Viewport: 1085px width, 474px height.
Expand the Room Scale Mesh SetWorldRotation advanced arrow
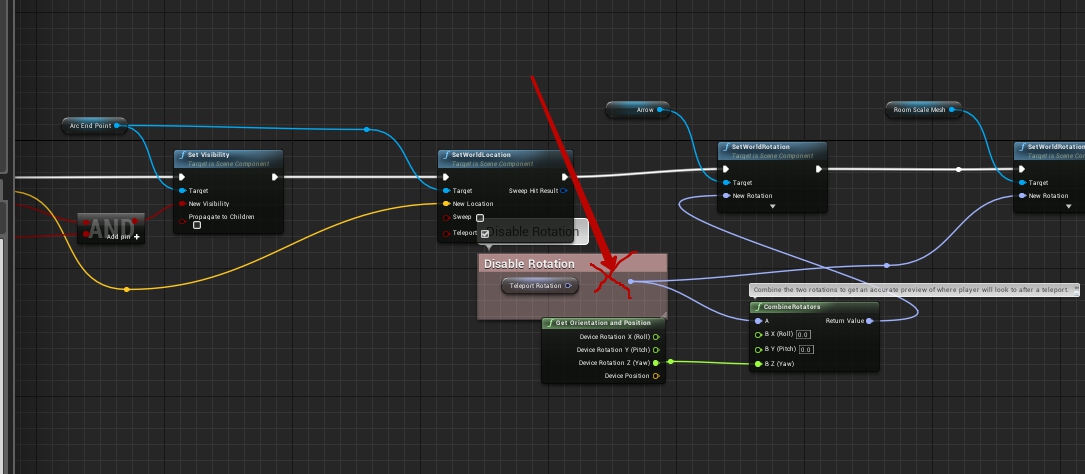point(1068,207)
